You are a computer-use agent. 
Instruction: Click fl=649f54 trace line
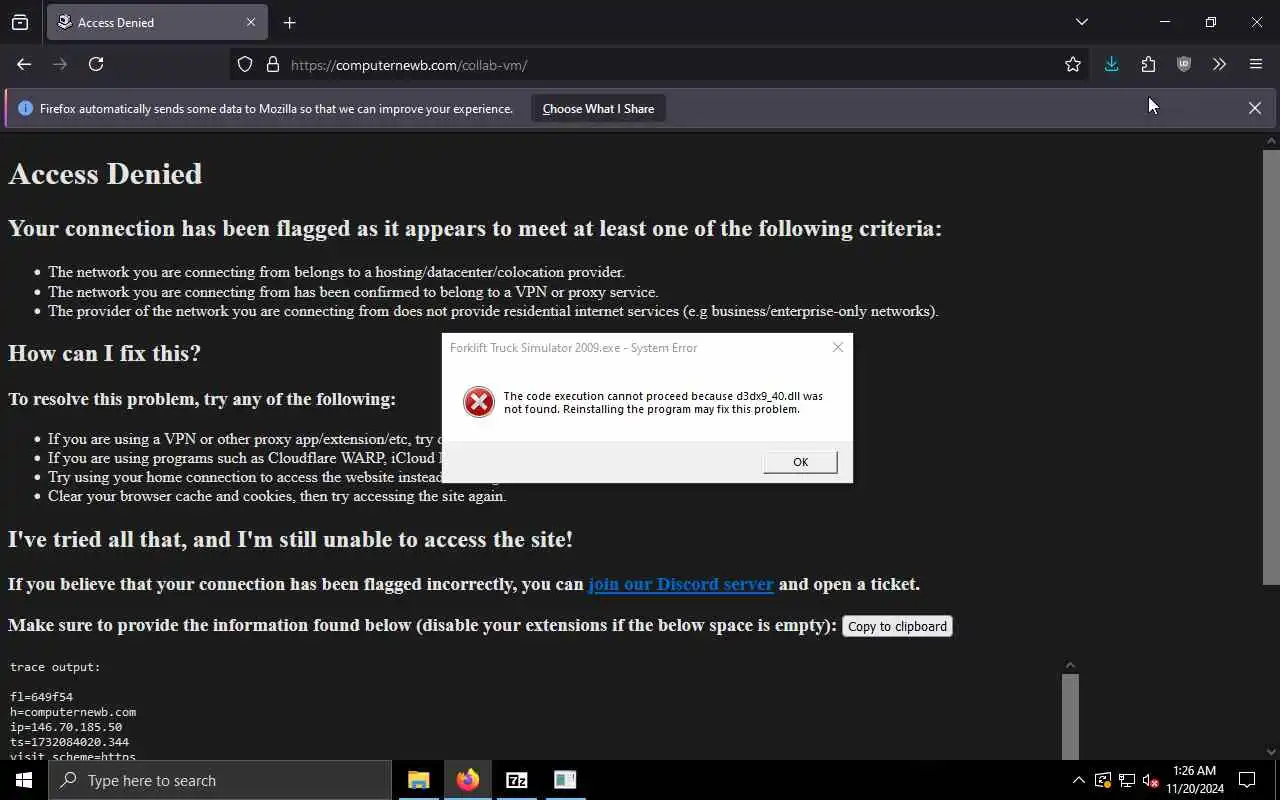pos(41,697)
